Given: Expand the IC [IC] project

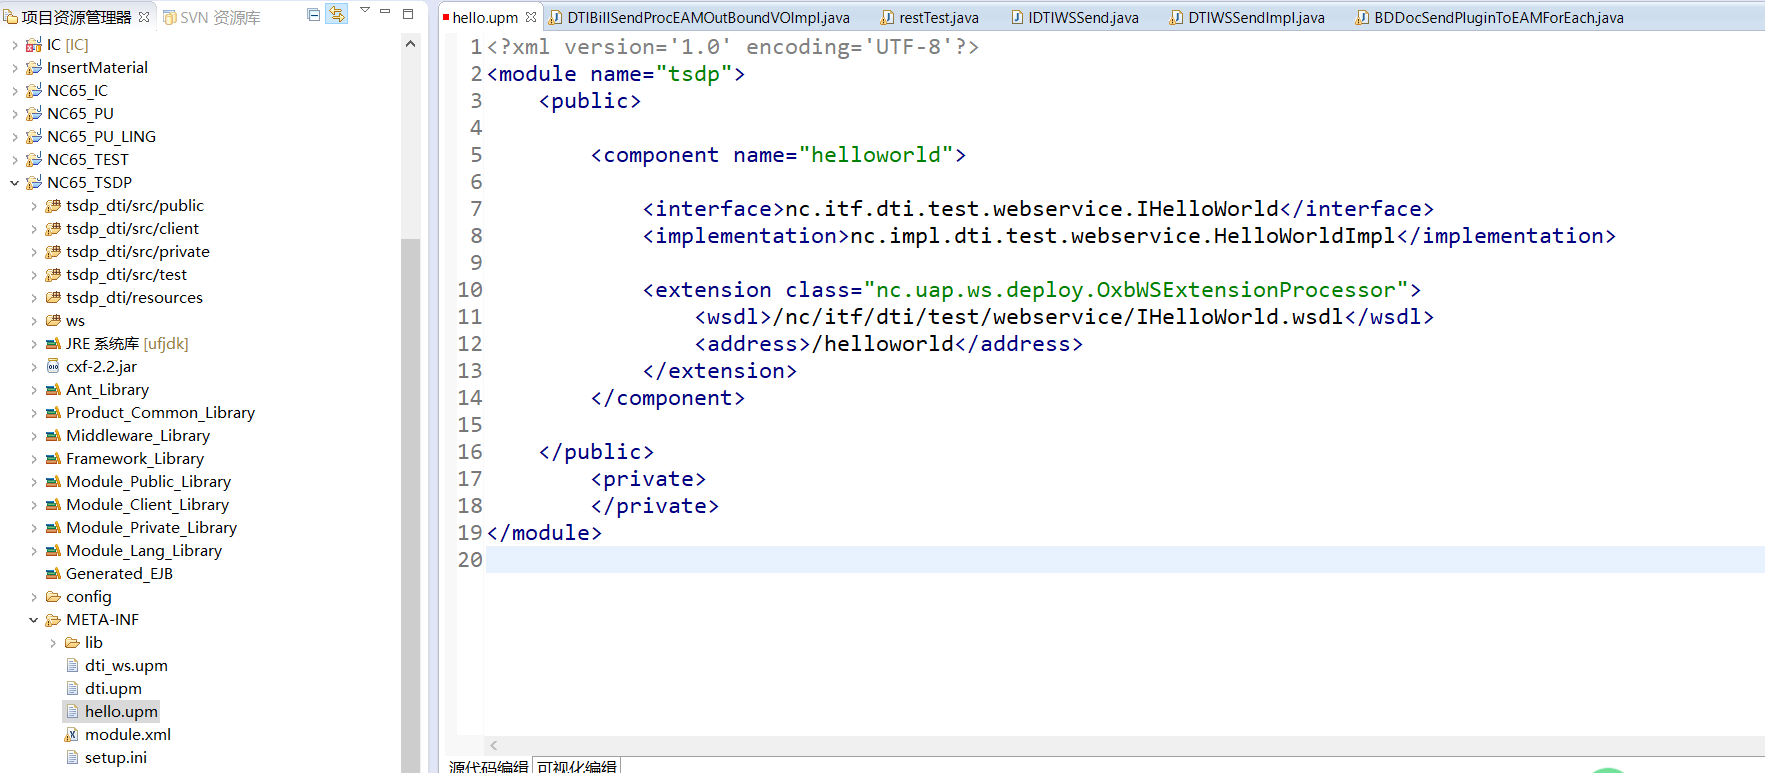Looking at the screenshot, I should (x=14, y=45).
